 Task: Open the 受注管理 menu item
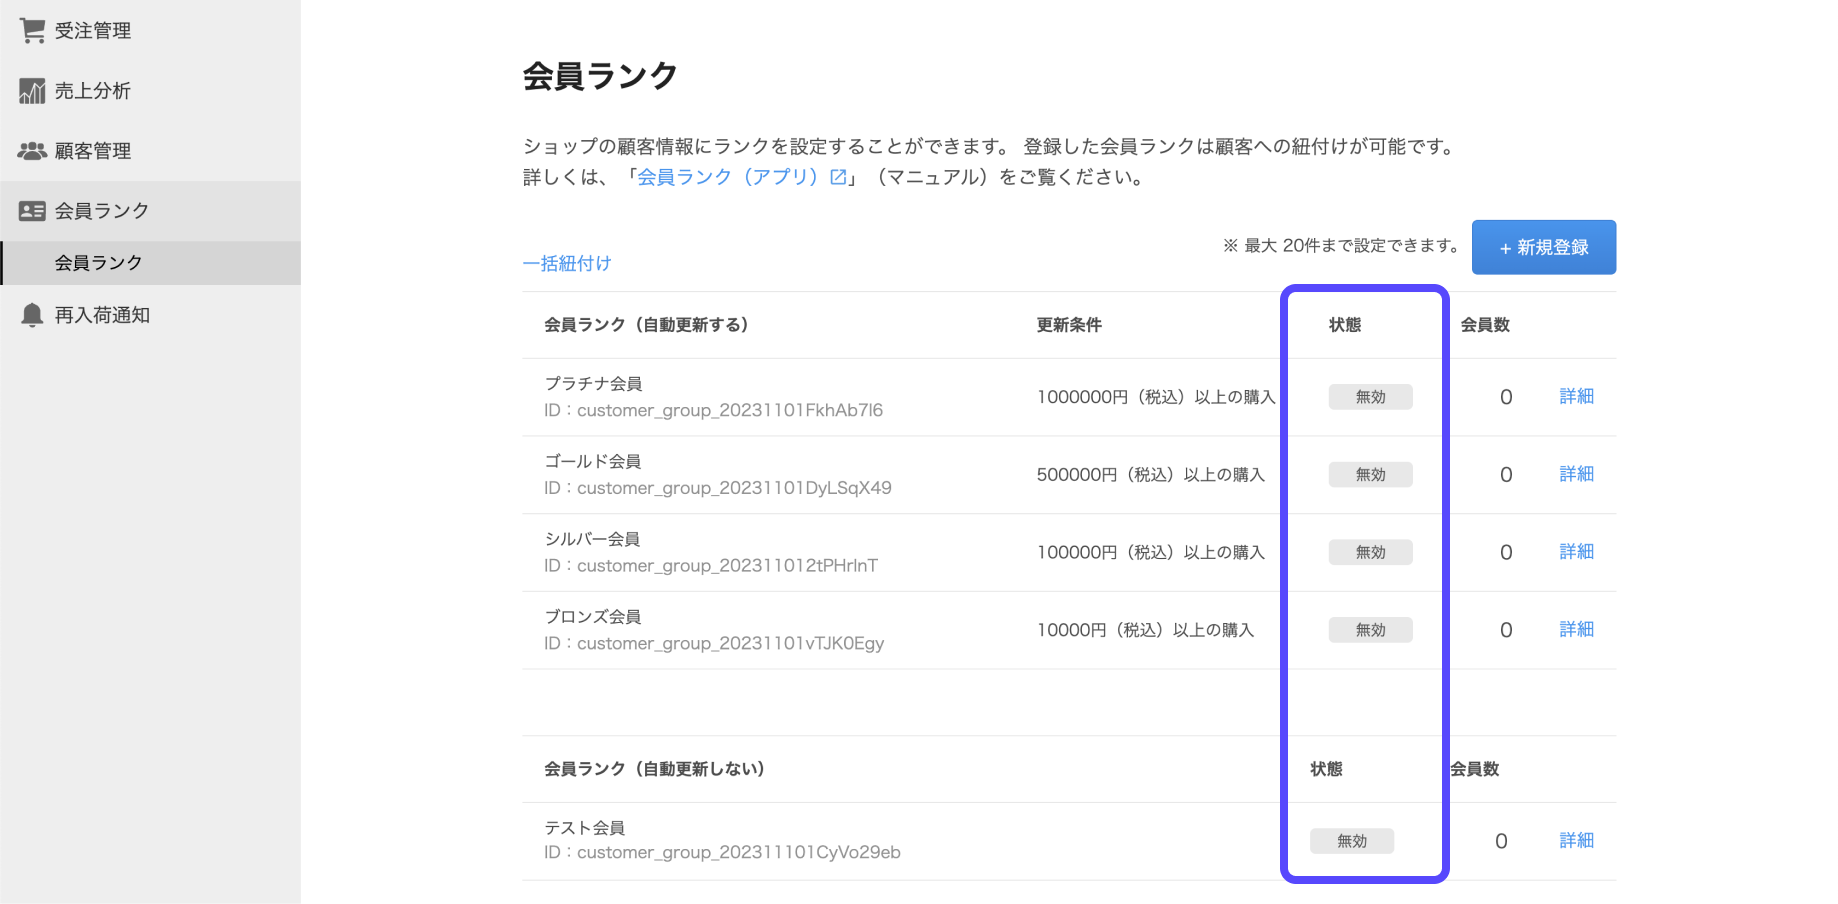pos(92,31)
